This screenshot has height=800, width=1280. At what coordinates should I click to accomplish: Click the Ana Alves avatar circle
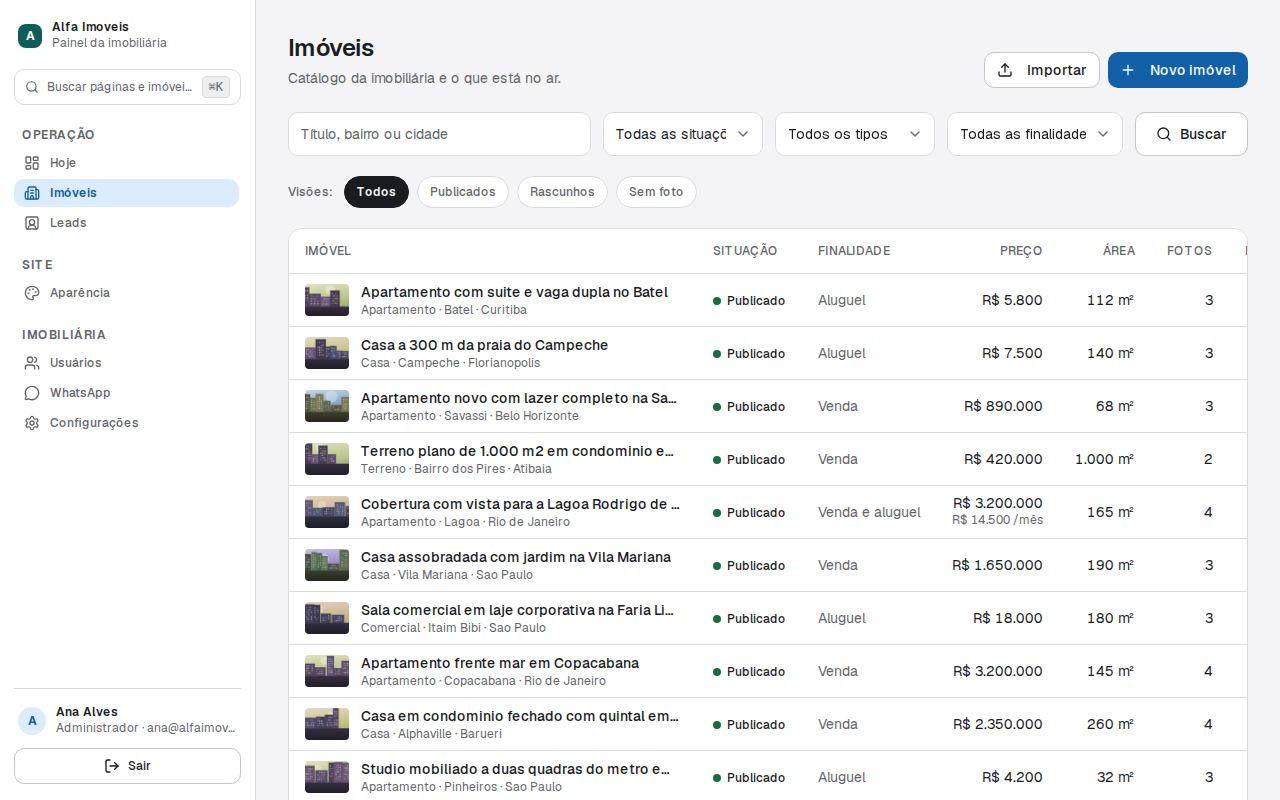coord(32,720)
